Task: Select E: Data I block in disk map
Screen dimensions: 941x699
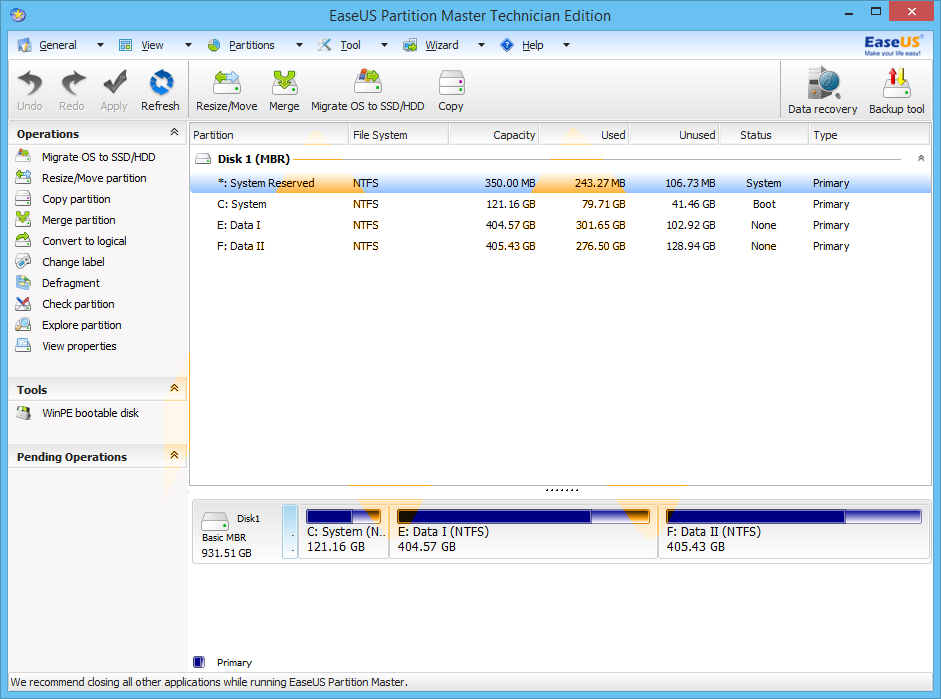Action: coord(523,532)
